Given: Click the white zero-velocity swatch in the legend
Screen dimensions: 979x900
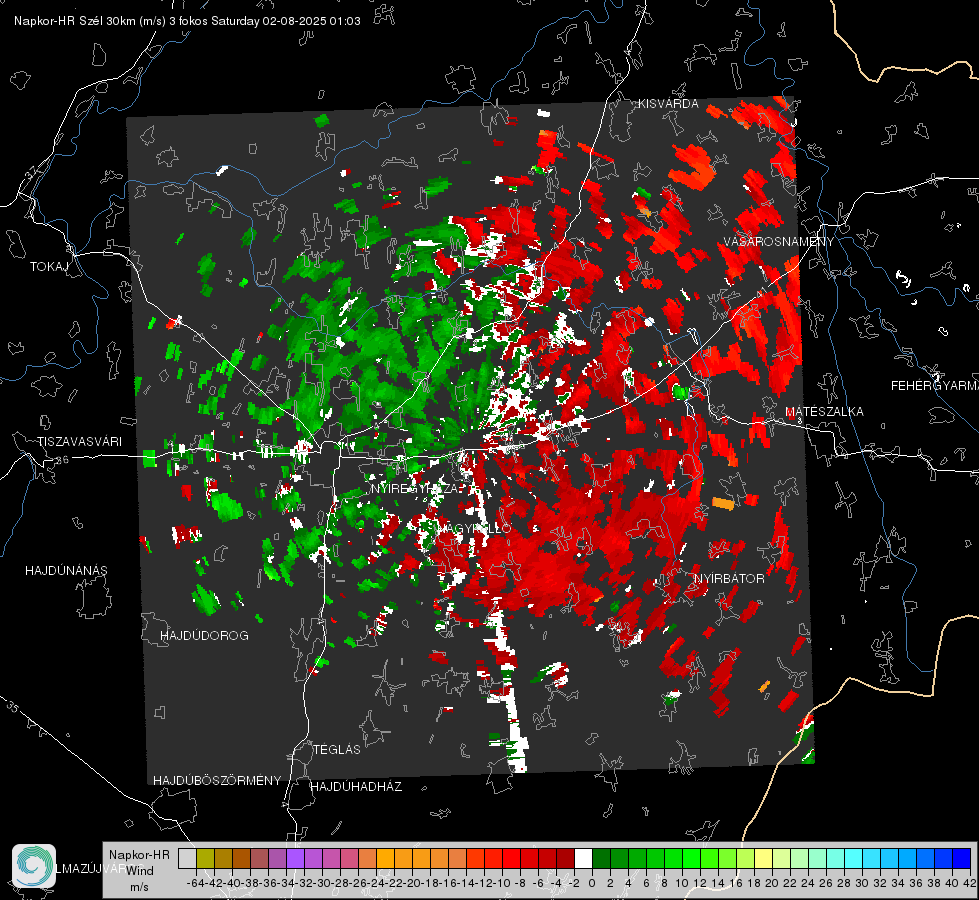Looking at the screenshot, I should coord(583,858).
